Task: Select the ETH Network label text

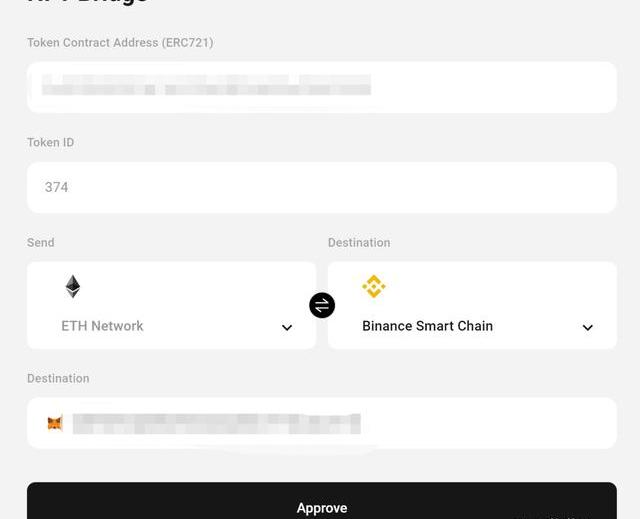Action: click(x=102, y=326)
